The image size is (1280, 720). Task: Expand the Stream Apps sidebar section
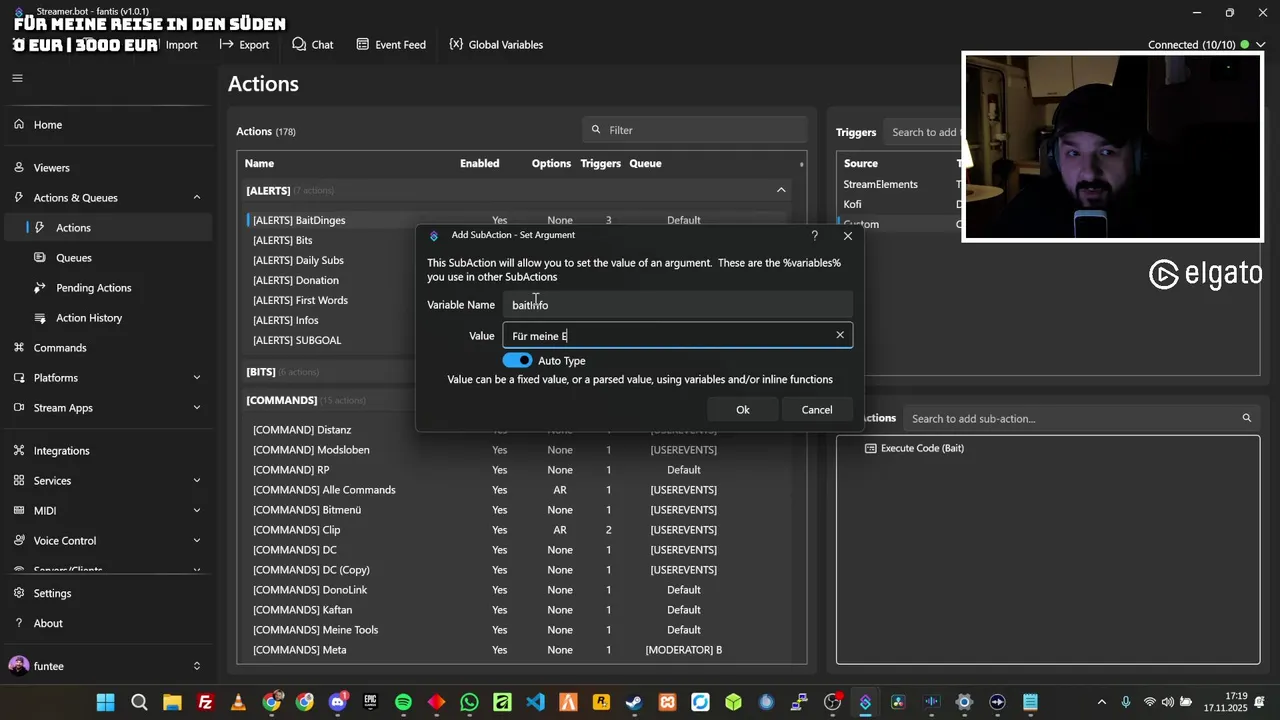(197, 408)
